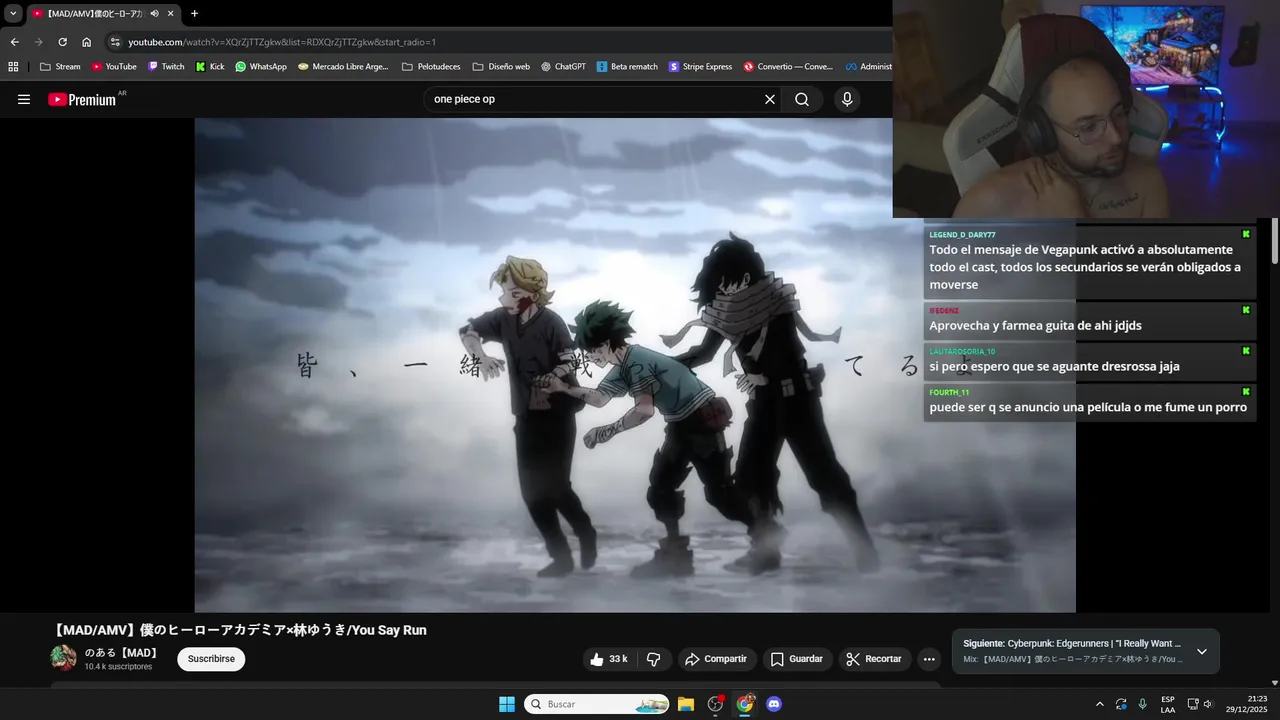Open the ChatGPT bookmark
Image resolution: width=1280 pixels, height=720 pixels.
pyautogui.click(x=564, y=67)
